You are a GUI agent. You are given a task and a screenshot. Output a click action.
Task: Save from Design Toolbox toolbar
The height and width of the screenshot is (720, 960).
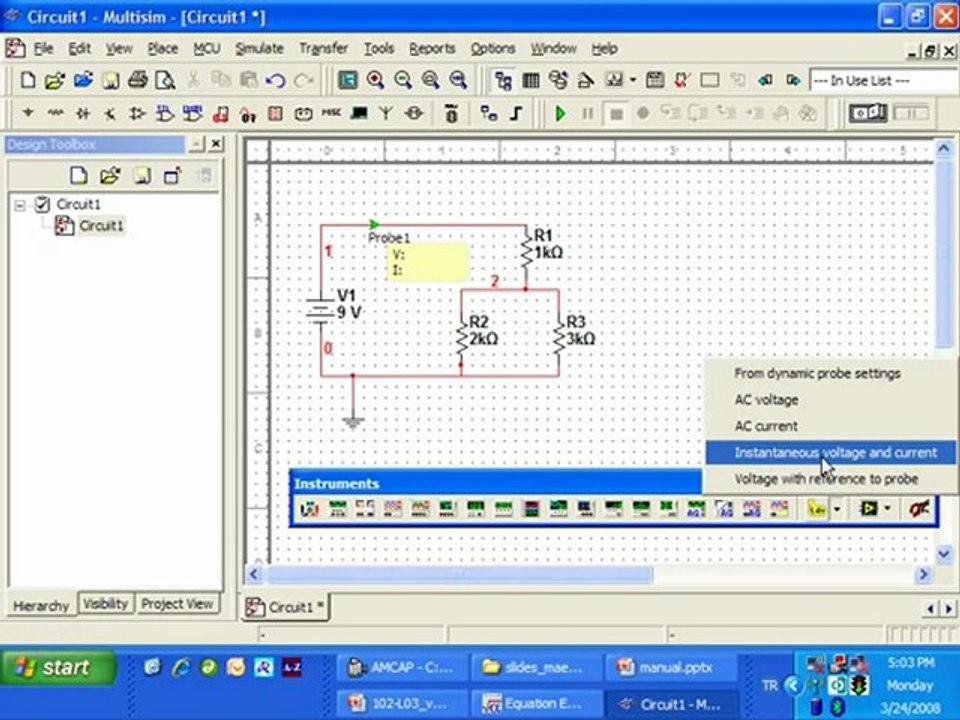pos(141,176)
